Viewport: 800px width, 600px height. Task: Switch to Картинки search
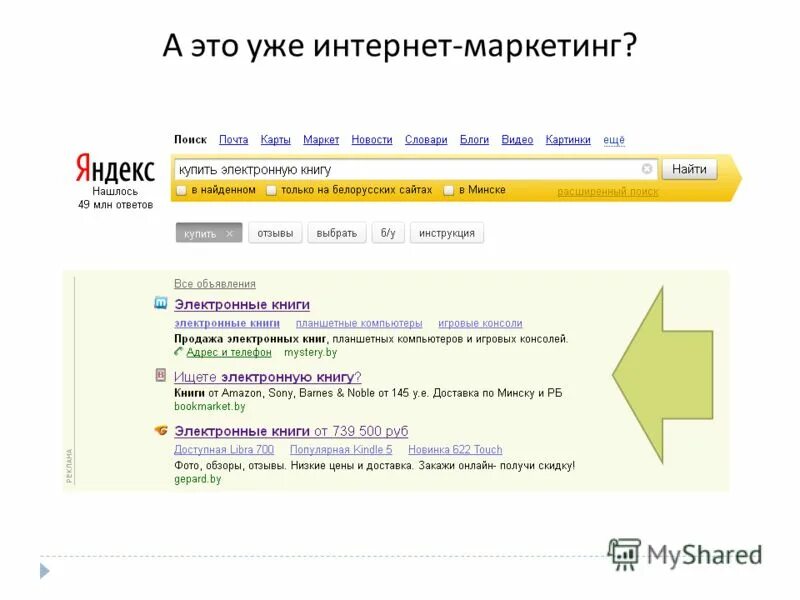[x=568, y=139]
